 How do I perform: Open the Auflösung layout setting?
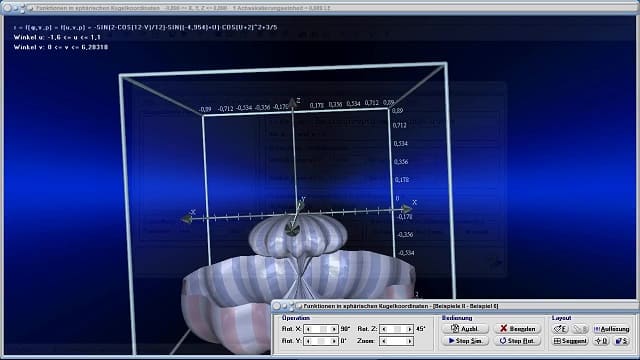pyautogui.click(x=611, y=329)
